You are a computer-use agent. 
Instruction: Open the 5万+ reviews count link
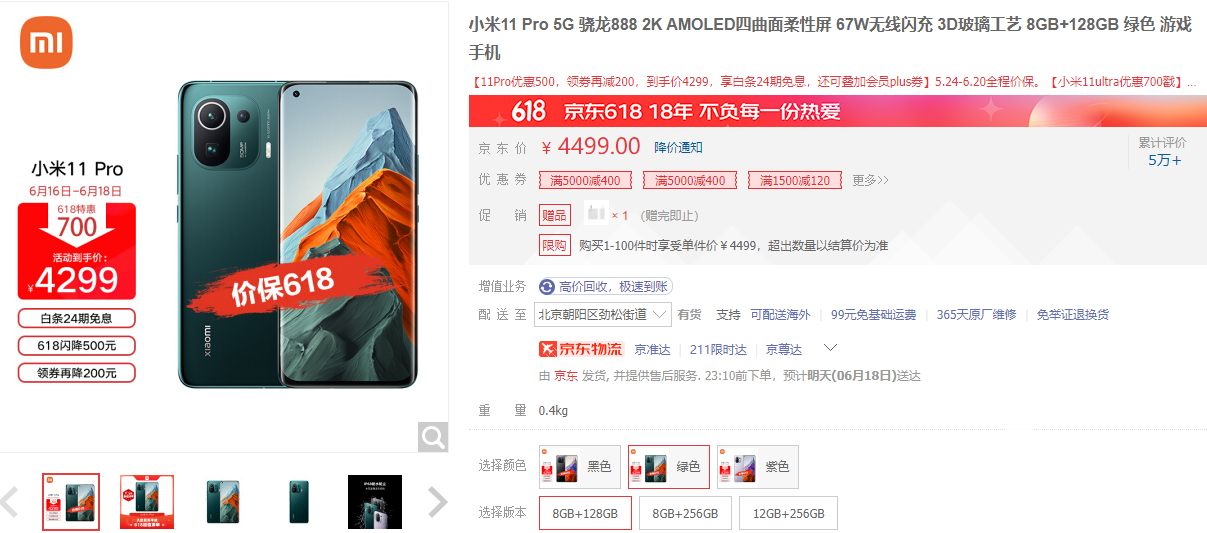(x=1164, y=160)
